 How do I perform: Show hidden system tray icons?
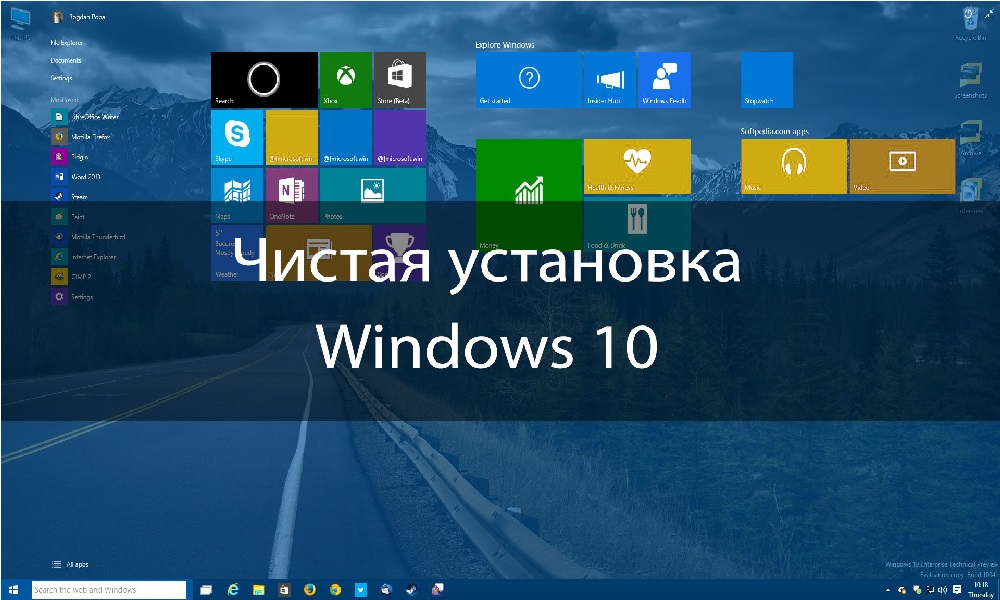tap(887, 590)
